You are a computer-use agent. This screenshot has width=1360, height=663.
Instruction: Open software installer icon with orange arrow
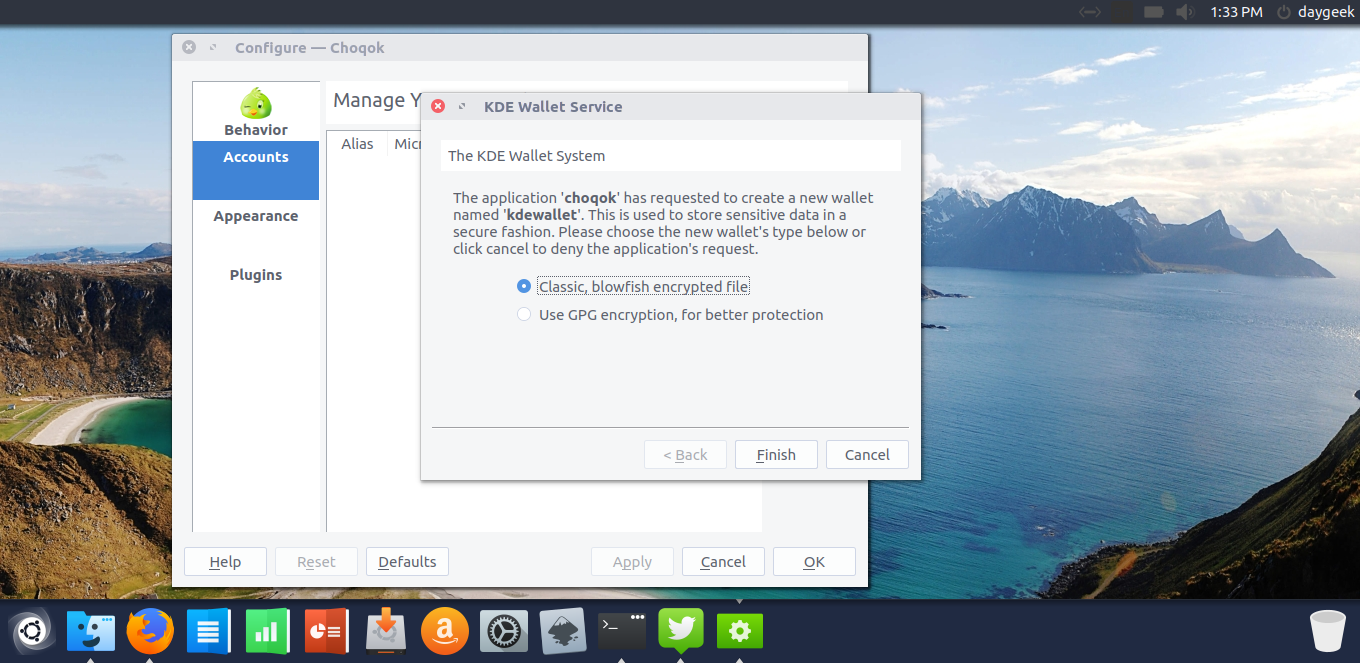point(385,632)
